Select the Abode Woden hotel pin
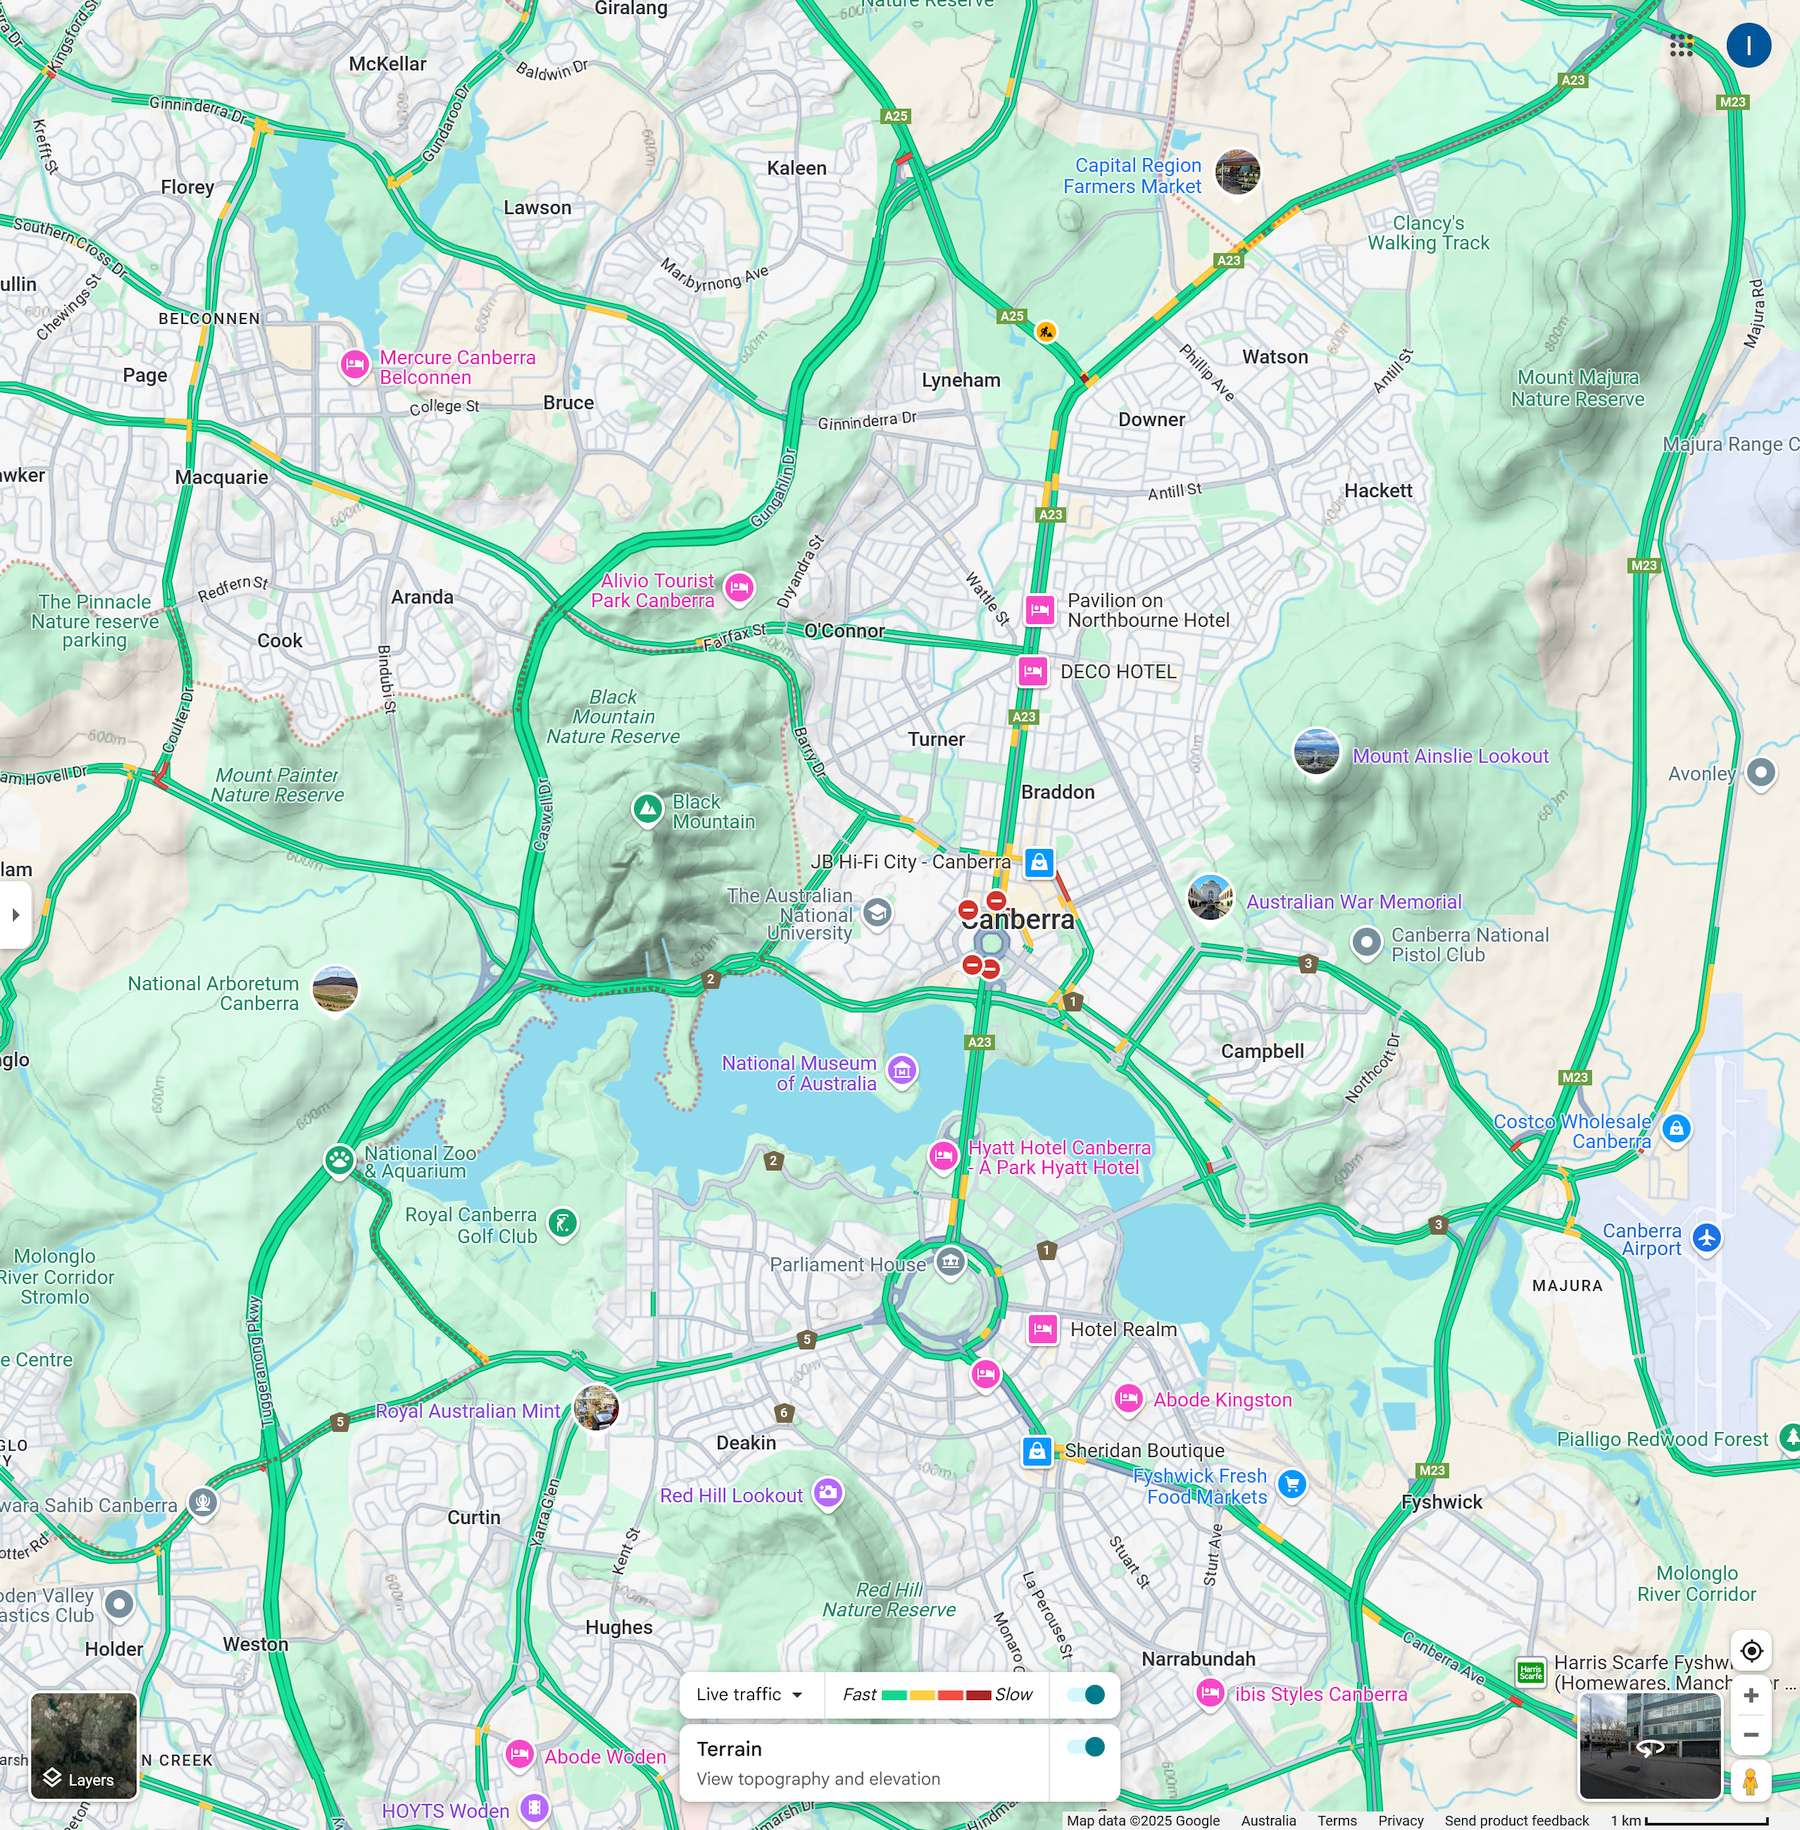 [519, 1755]
